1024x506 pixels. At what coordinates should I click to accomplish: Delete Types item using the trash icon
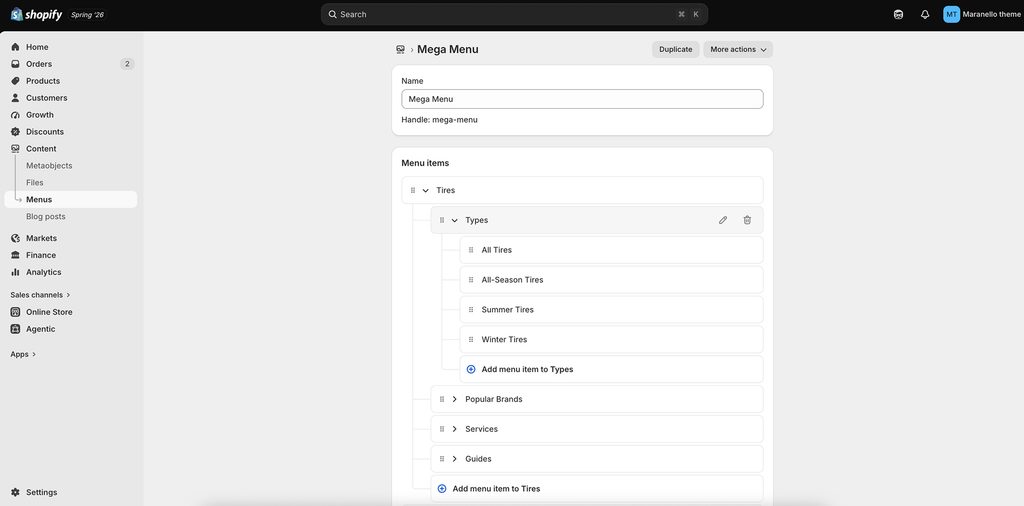(747, 220)
